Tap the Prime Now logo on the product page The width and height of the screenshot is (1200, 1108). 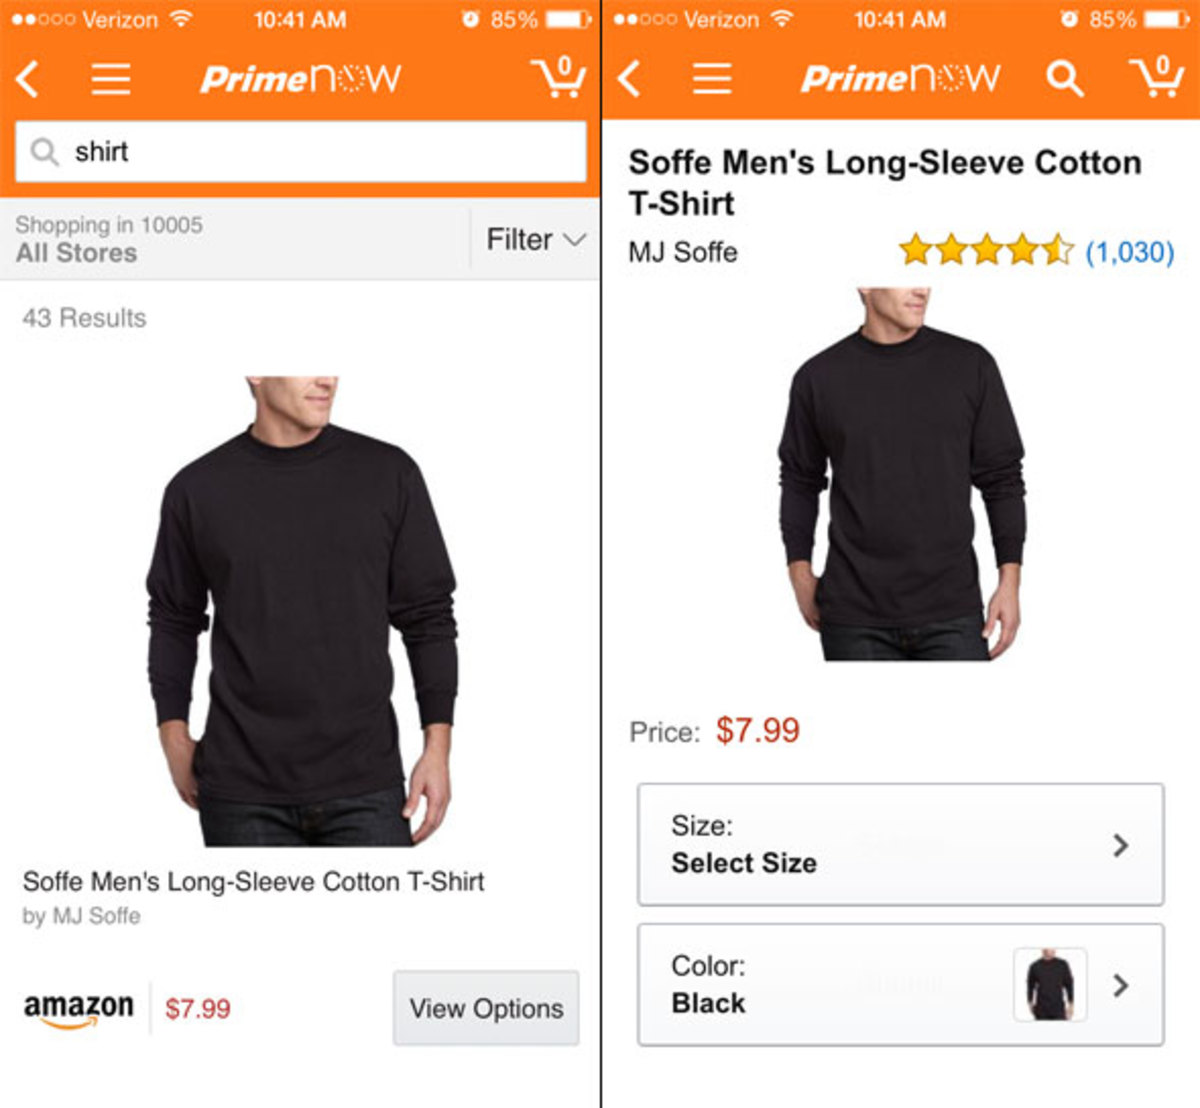[899, 78]
